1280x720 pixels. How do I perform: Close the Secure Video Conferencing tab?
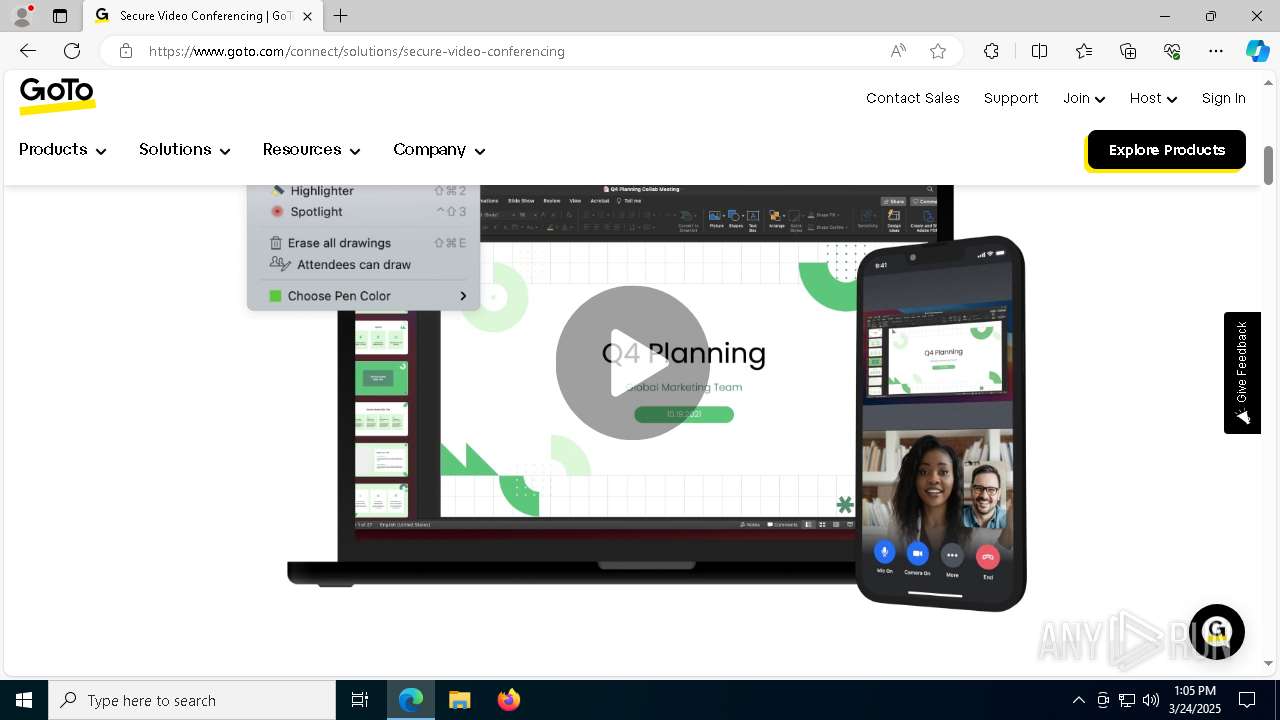(308, 16)
